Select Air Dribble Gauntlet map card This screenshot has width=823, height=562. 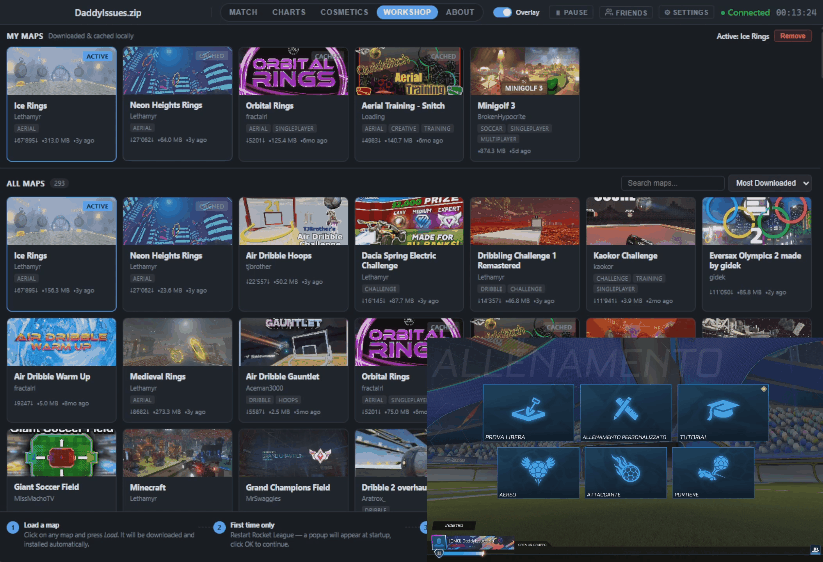293,370
